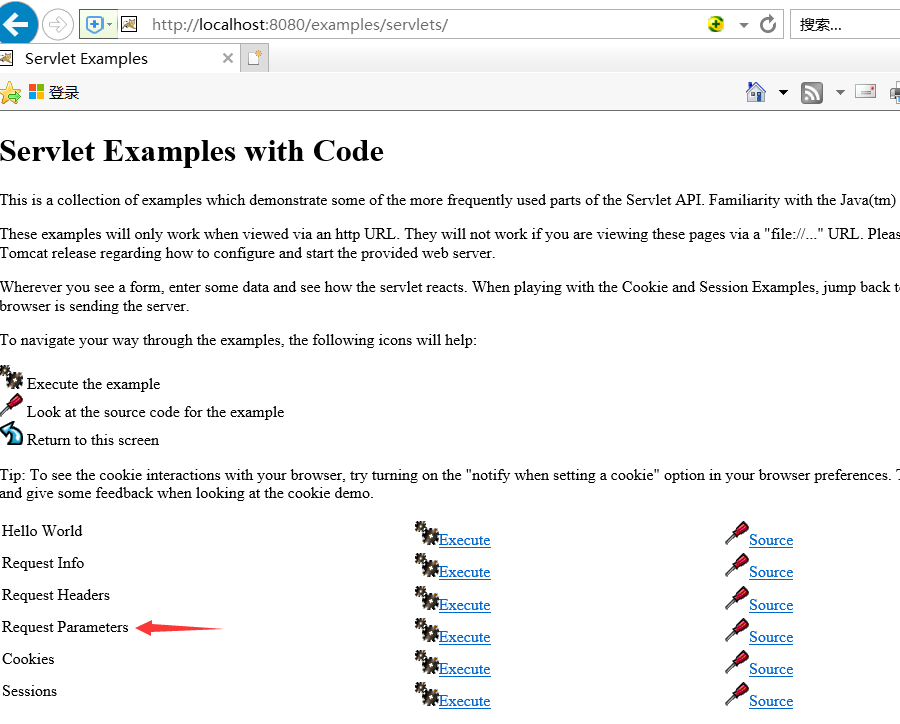Click the legend screwdriver icon for source code
This screenshot has width=900, height=724.
click(11, 405)
